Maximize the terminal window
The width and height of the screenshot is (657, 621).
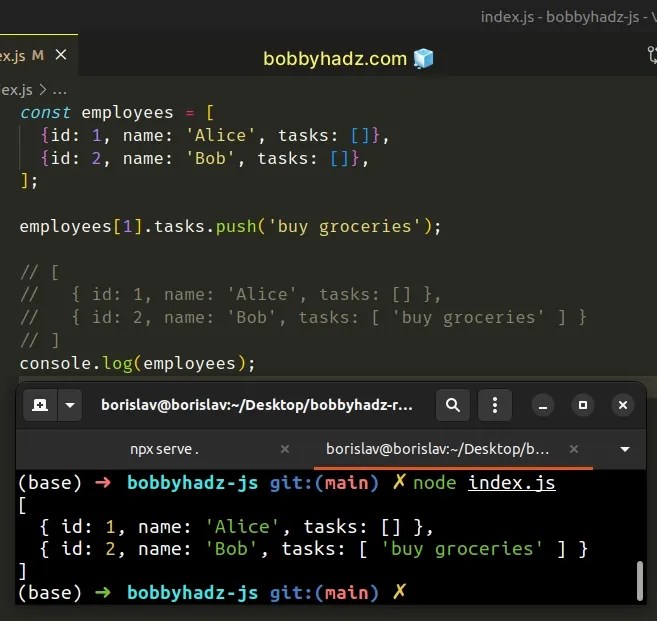tap(583, 405)
